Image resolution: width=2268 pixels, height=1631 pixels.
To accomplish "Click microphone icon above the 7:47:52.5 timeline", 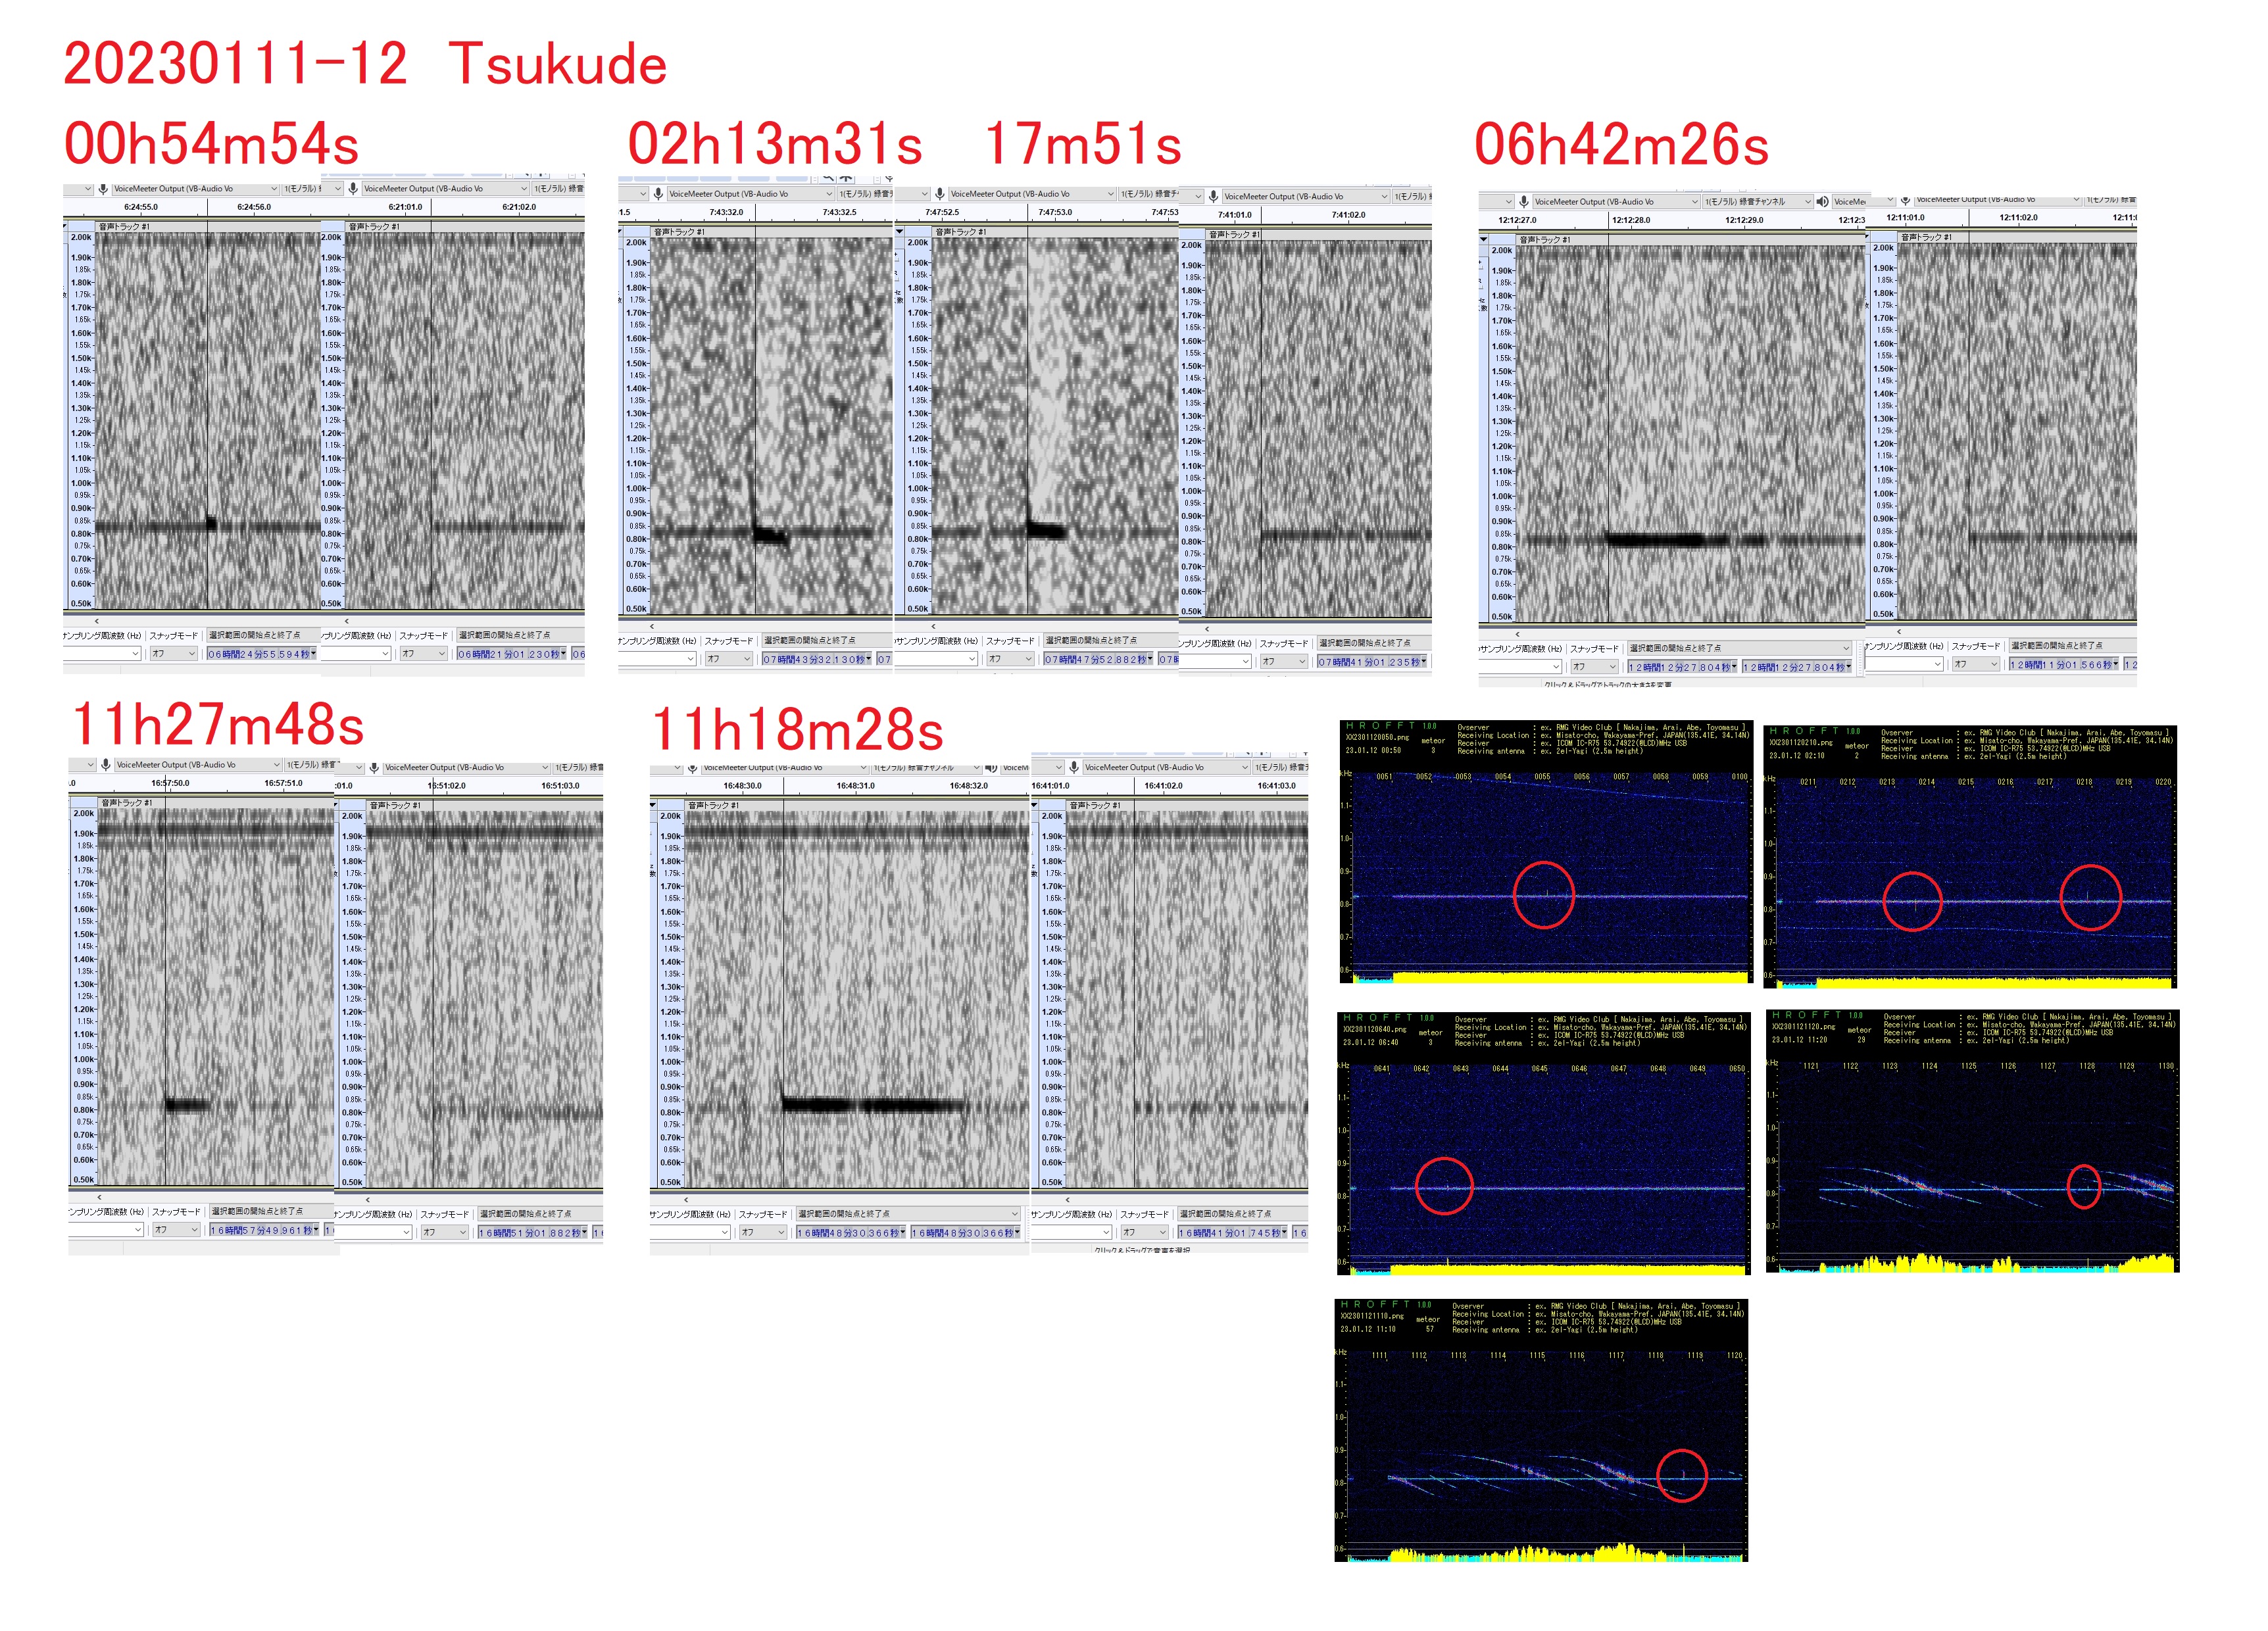I will click(x=940, y=194).
